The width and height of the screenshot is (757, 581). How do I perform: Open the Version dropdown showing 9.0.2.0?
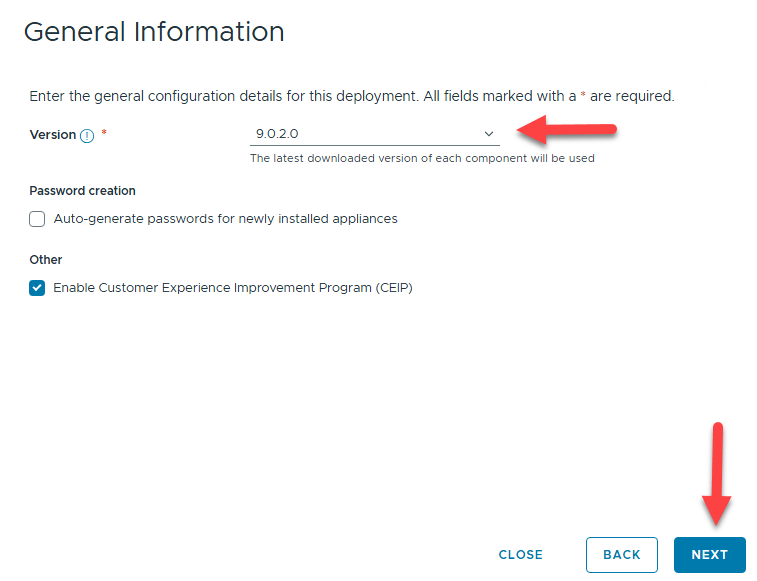tap(373, 134)
